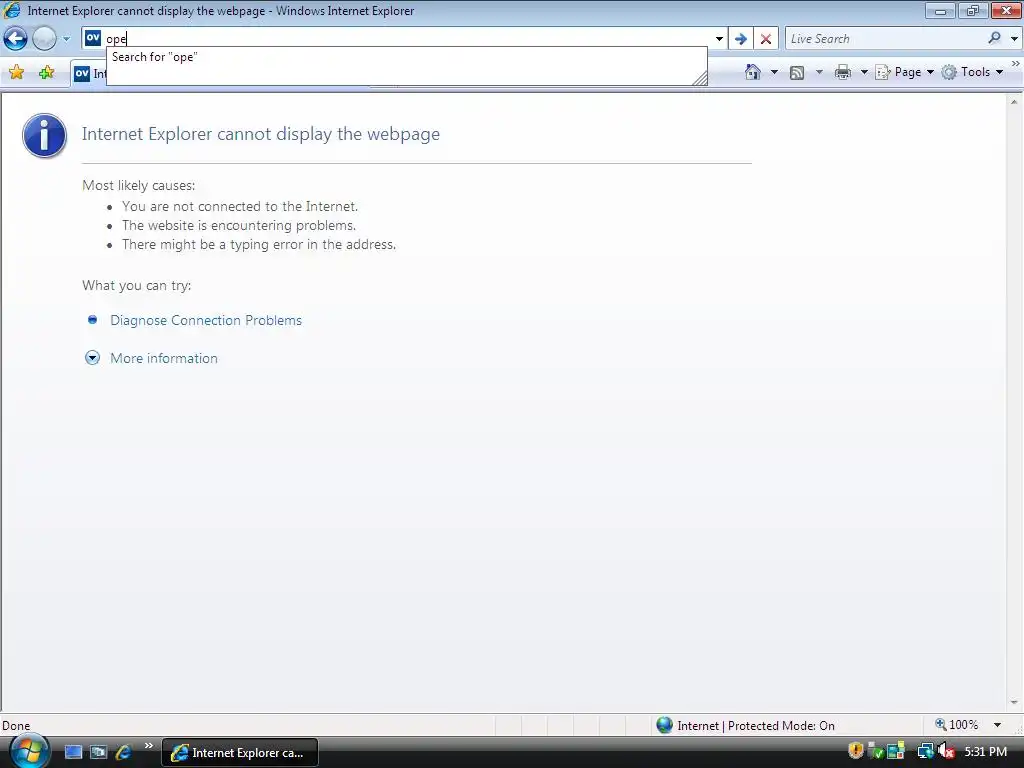Open the Feeds dropdown arrow
Screen dimensions: 1024x768
[x=819, y=72]
